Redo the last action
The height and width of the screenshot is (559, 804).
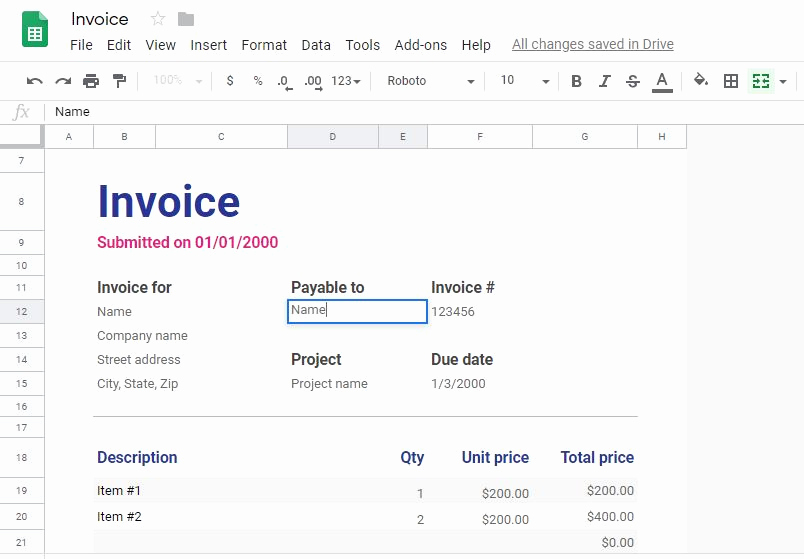tap(63, 81)
